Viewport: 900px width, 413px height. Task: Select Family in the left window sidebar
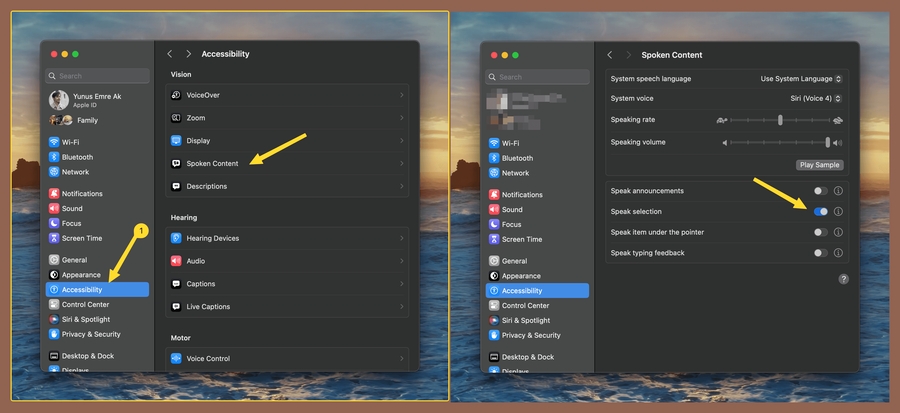click(x=87, y=120)
